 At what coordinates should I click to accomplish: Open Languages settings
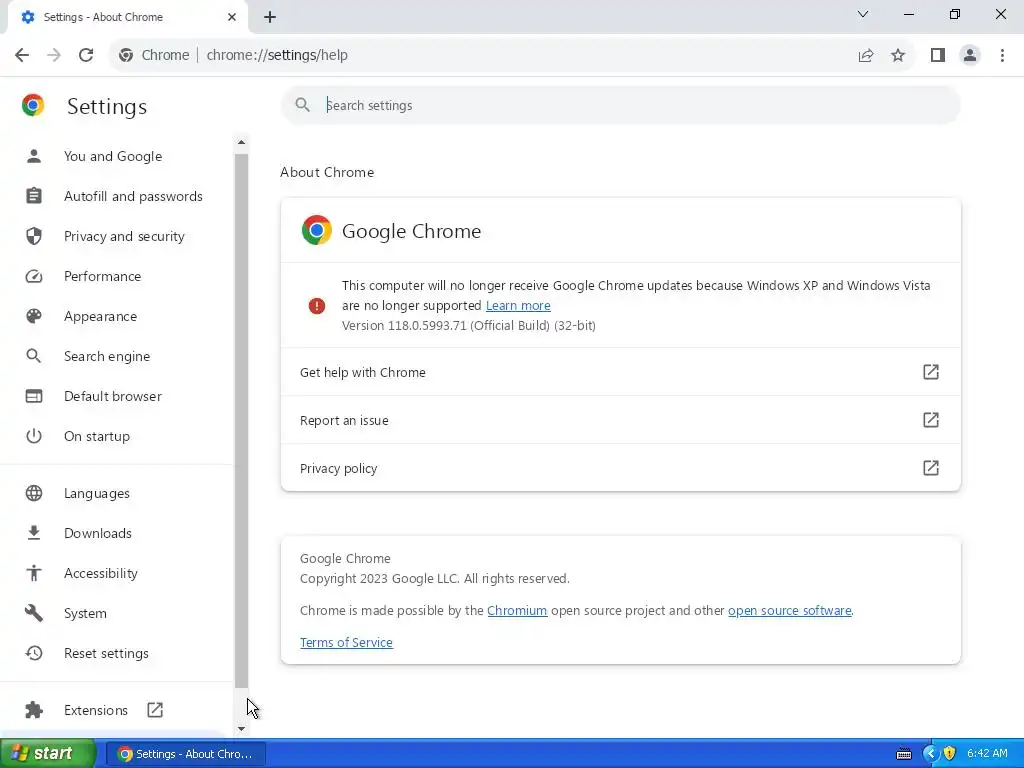click(x=97, y=493)
